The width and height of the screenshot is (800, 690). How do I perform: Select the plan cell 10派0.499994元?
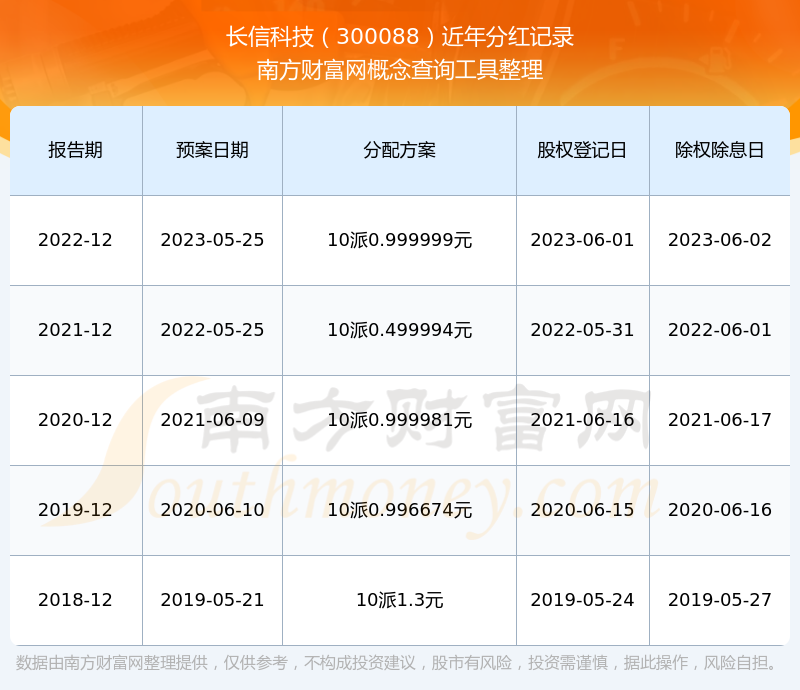tap(399, 330)
